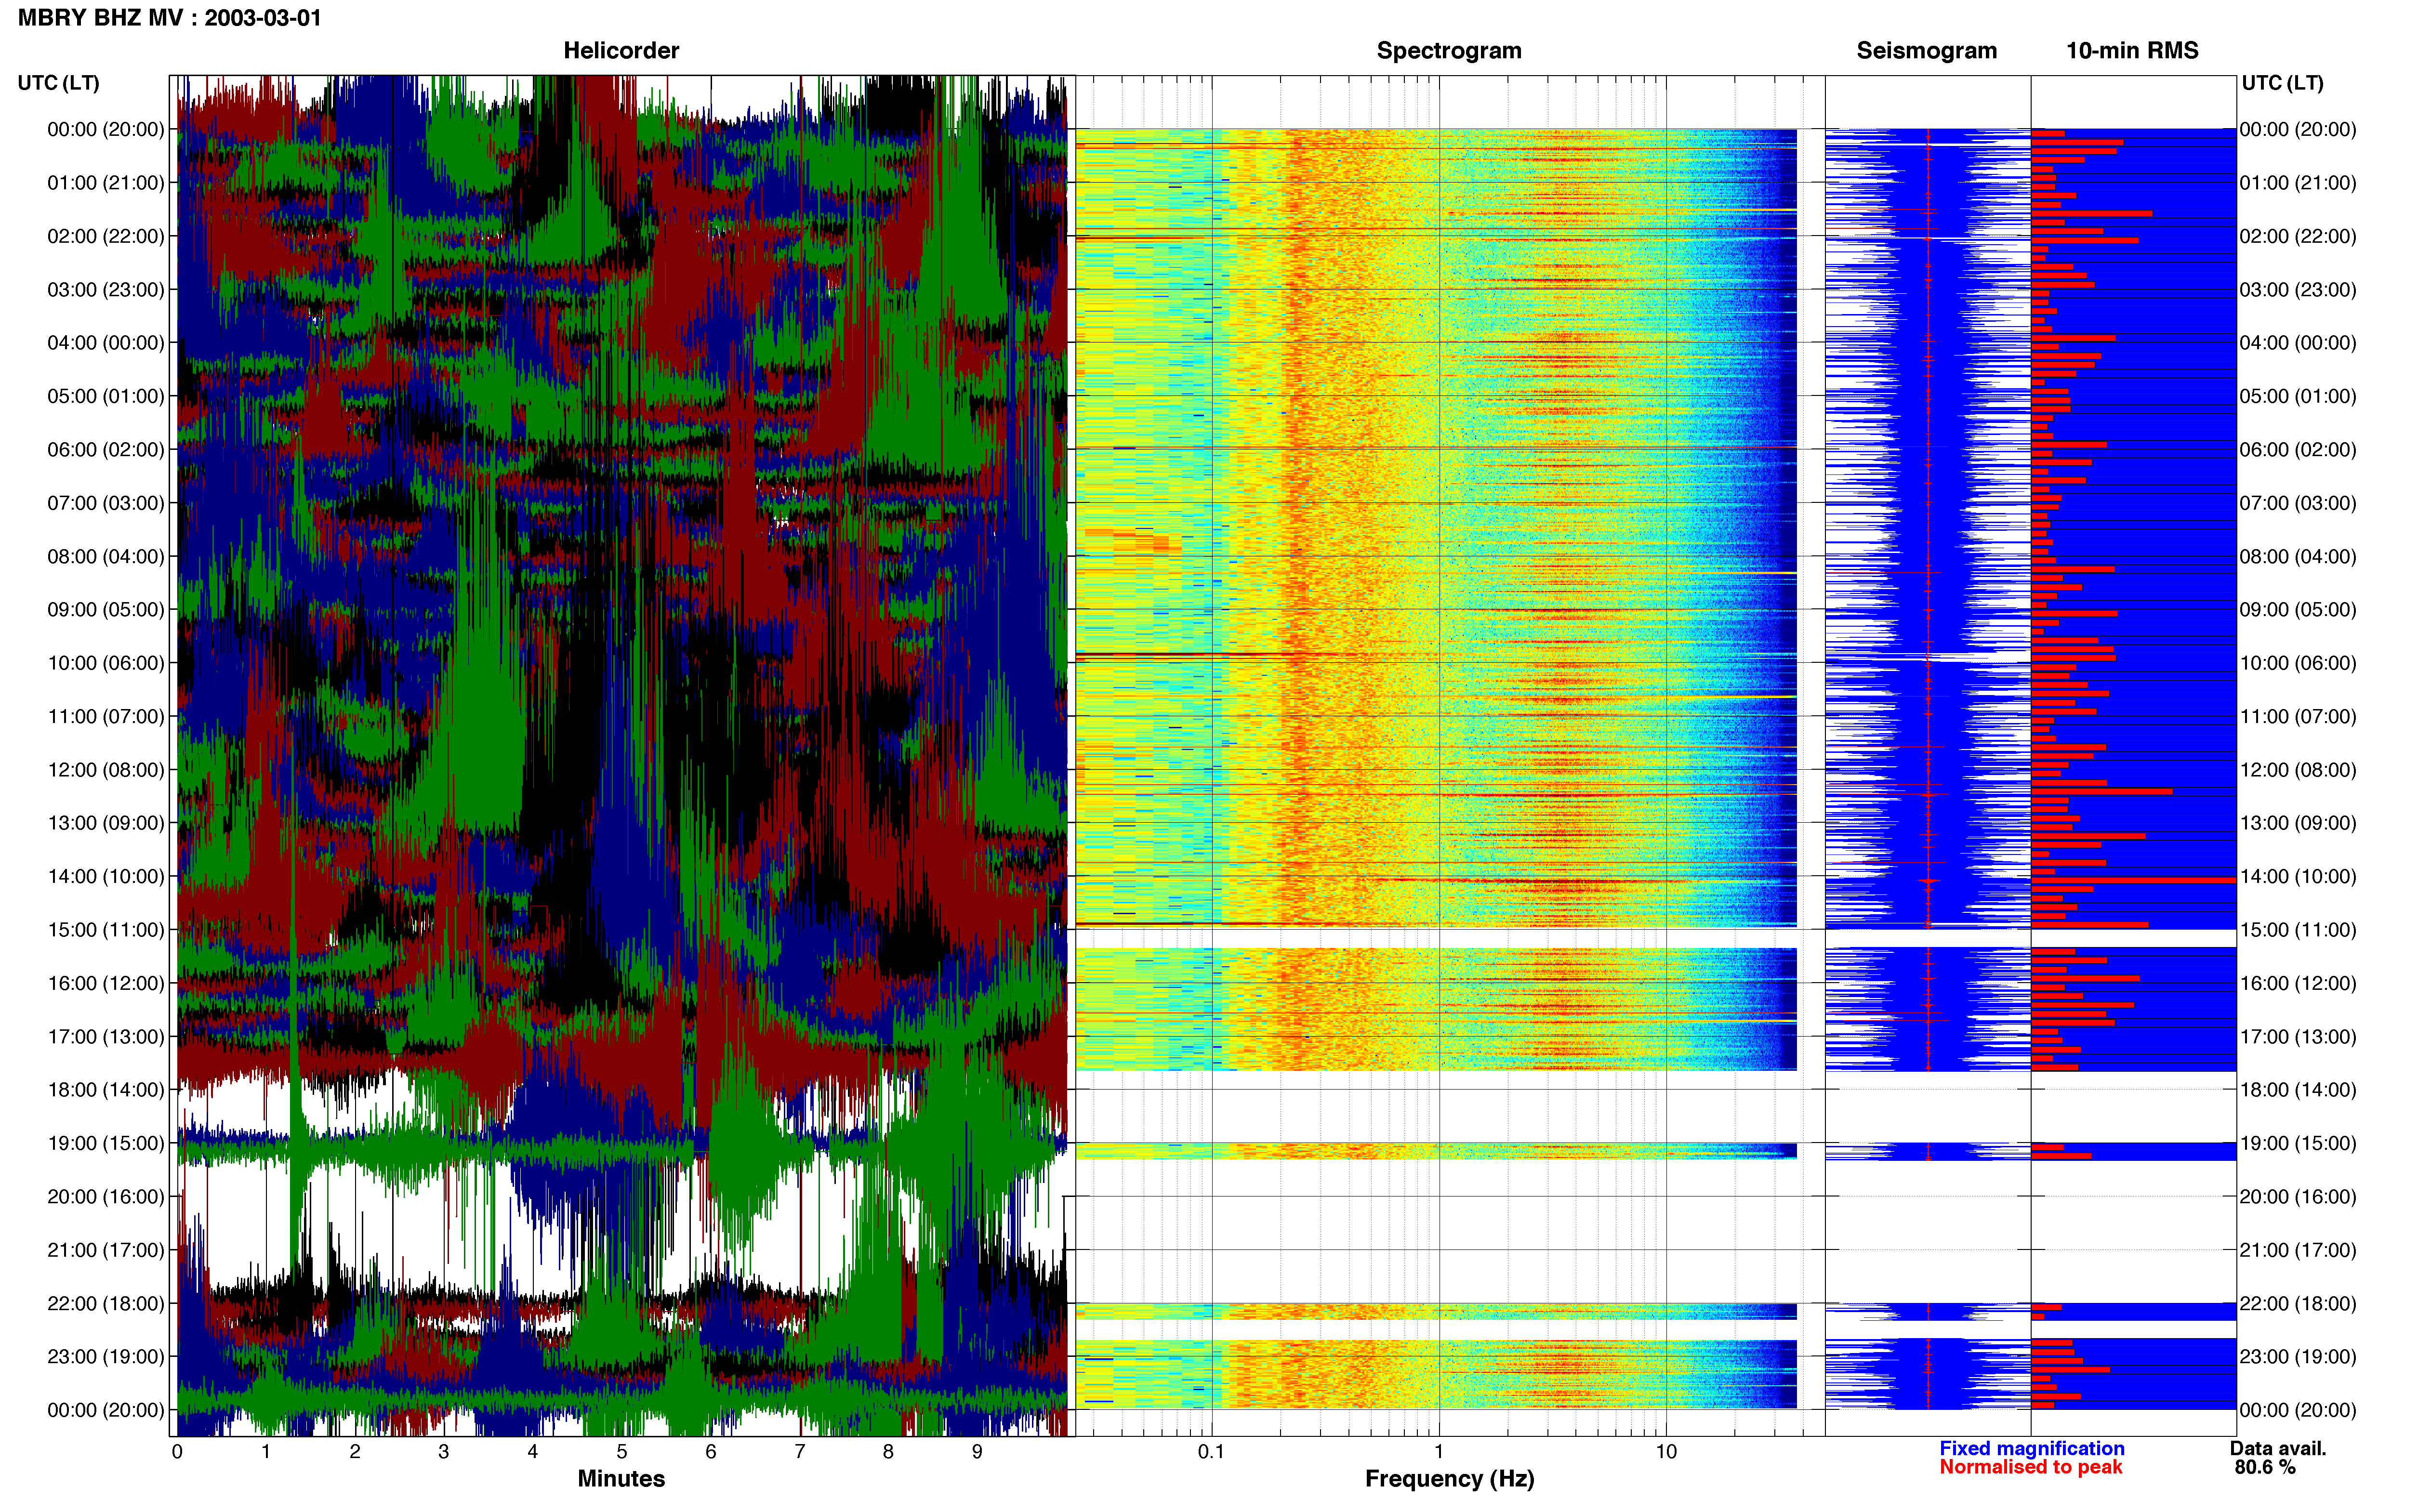2418x1512 pixels.
Task: Click the left 02:00 (22:00) time label
Action: (106, 236)
